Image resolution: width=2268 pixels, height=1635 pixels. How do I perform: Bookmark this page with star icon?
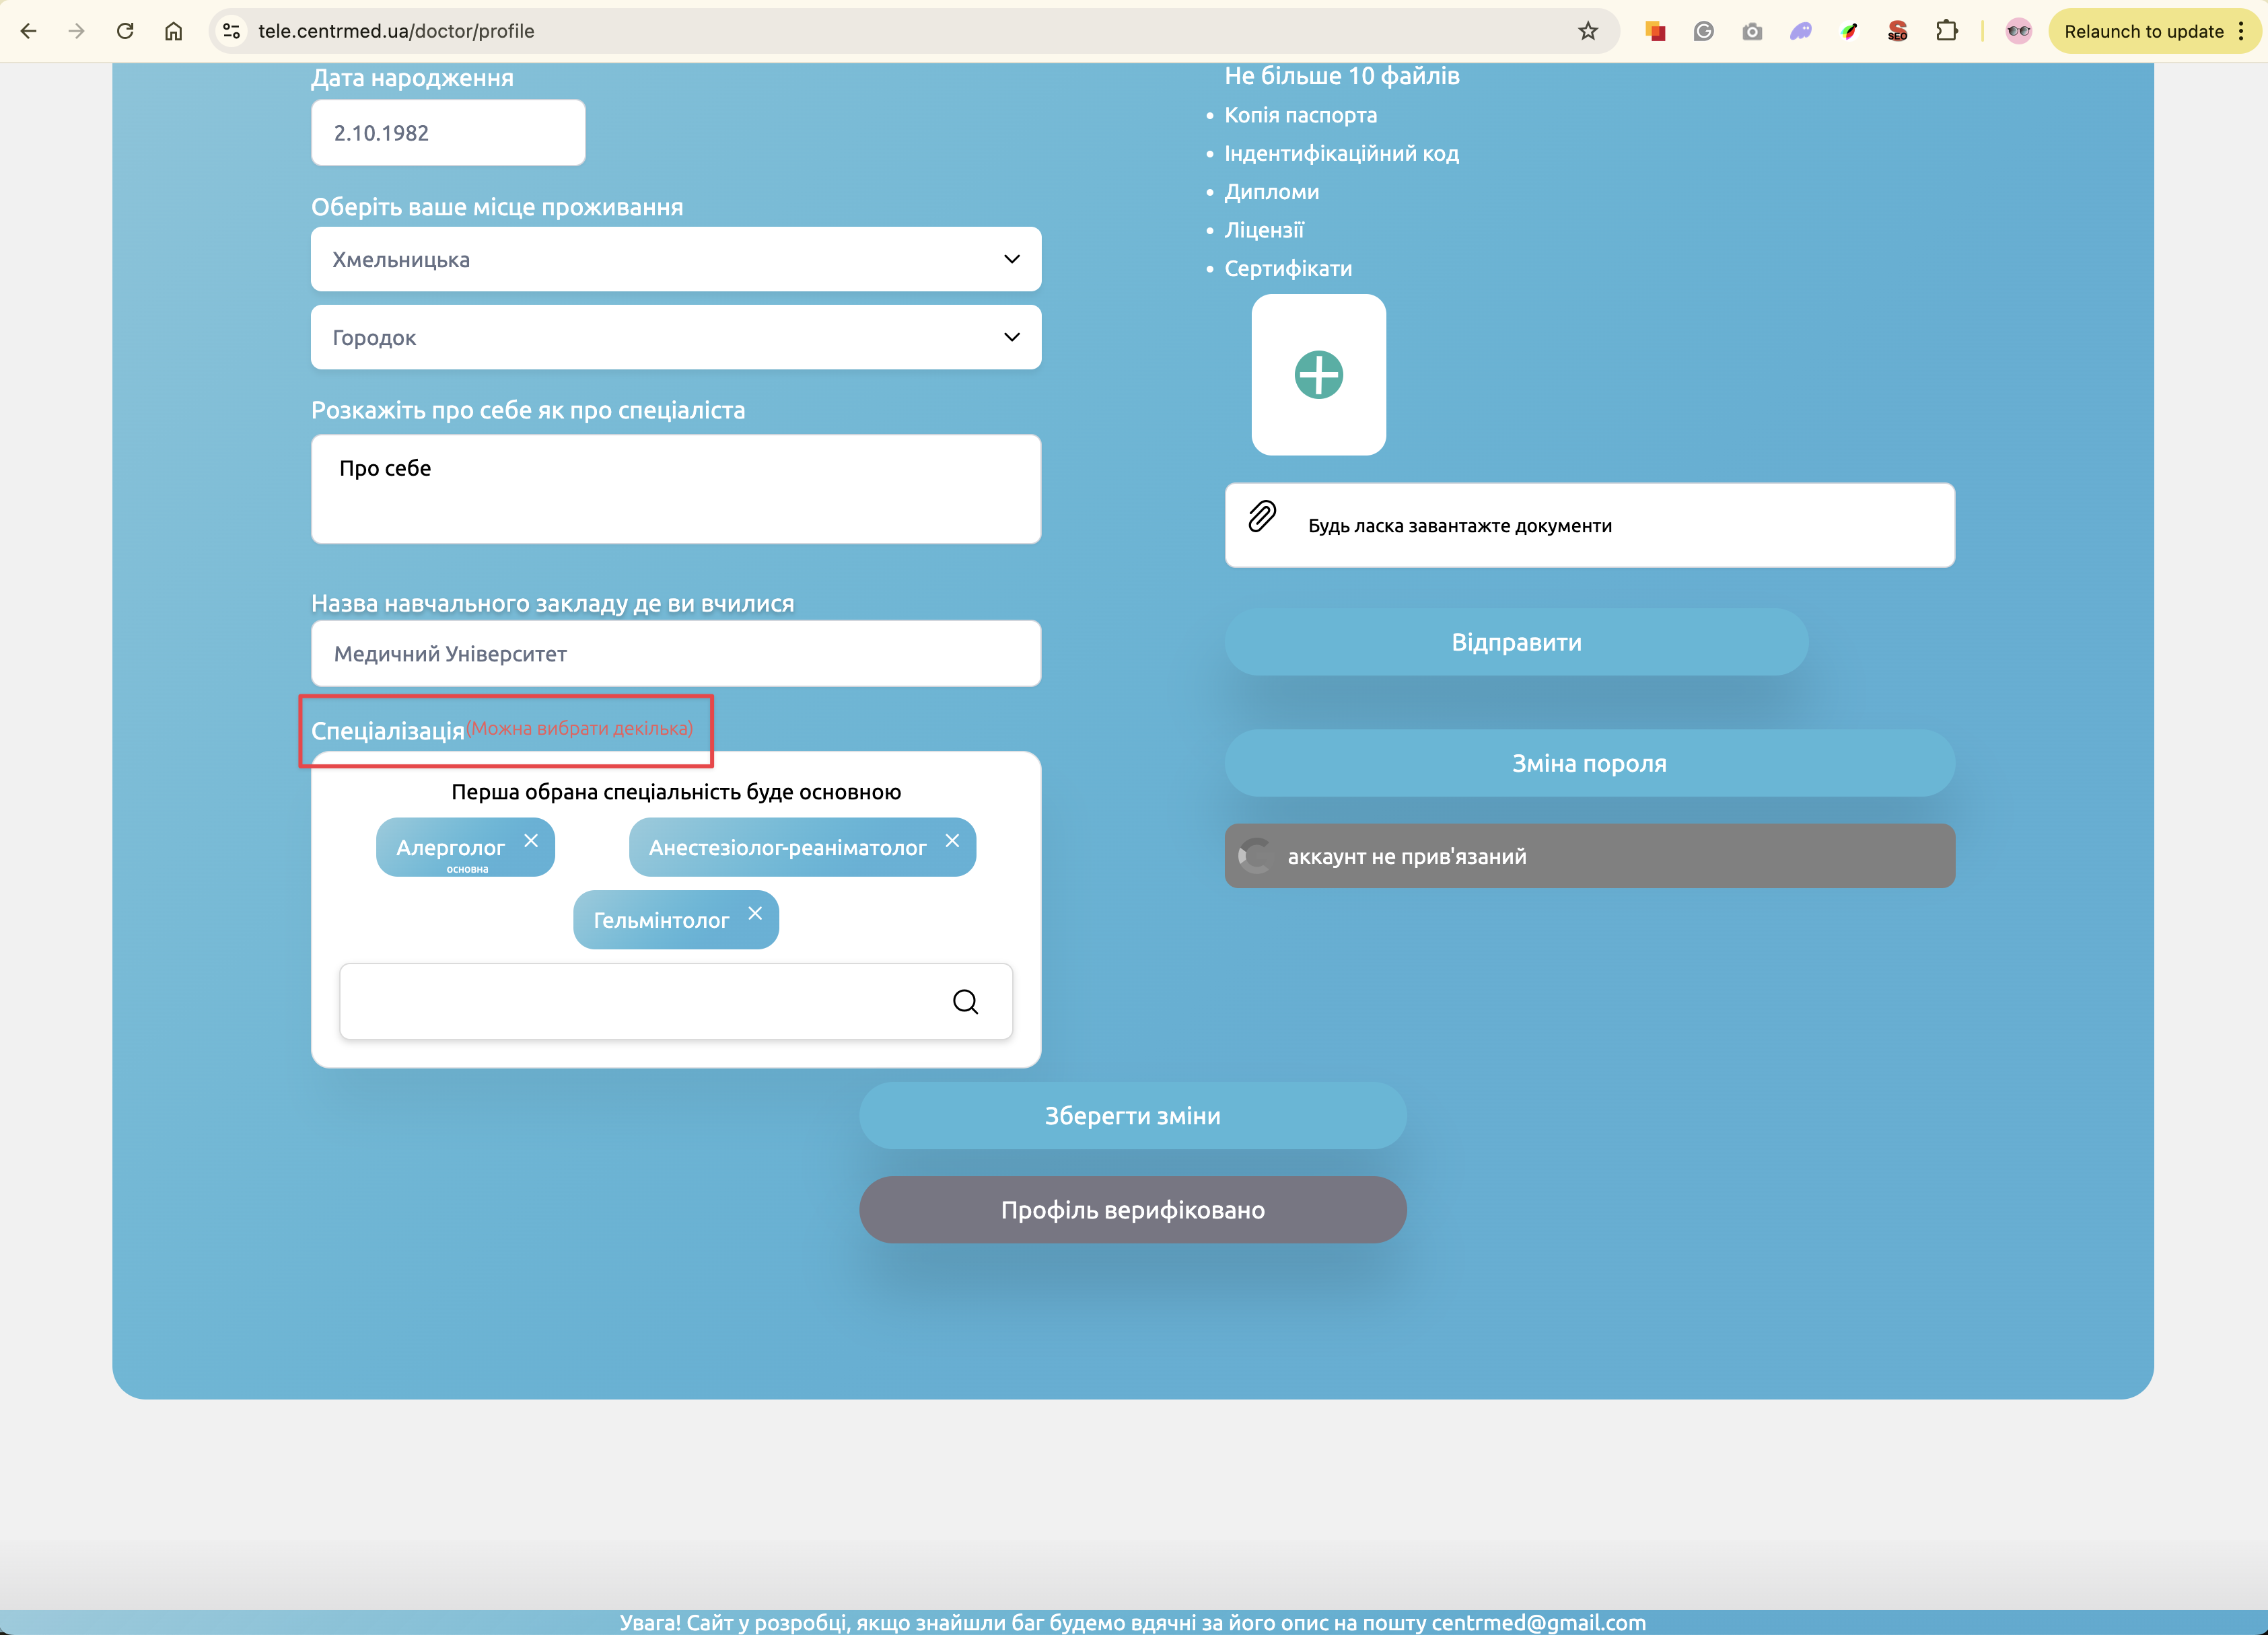point(1587,31)
